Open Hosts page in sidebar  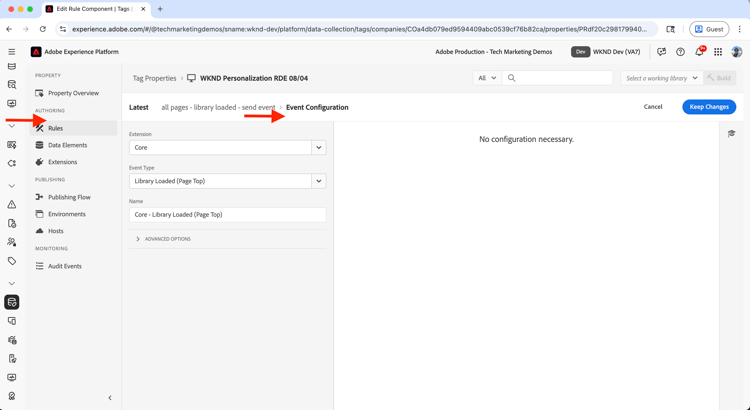[55, 231]
